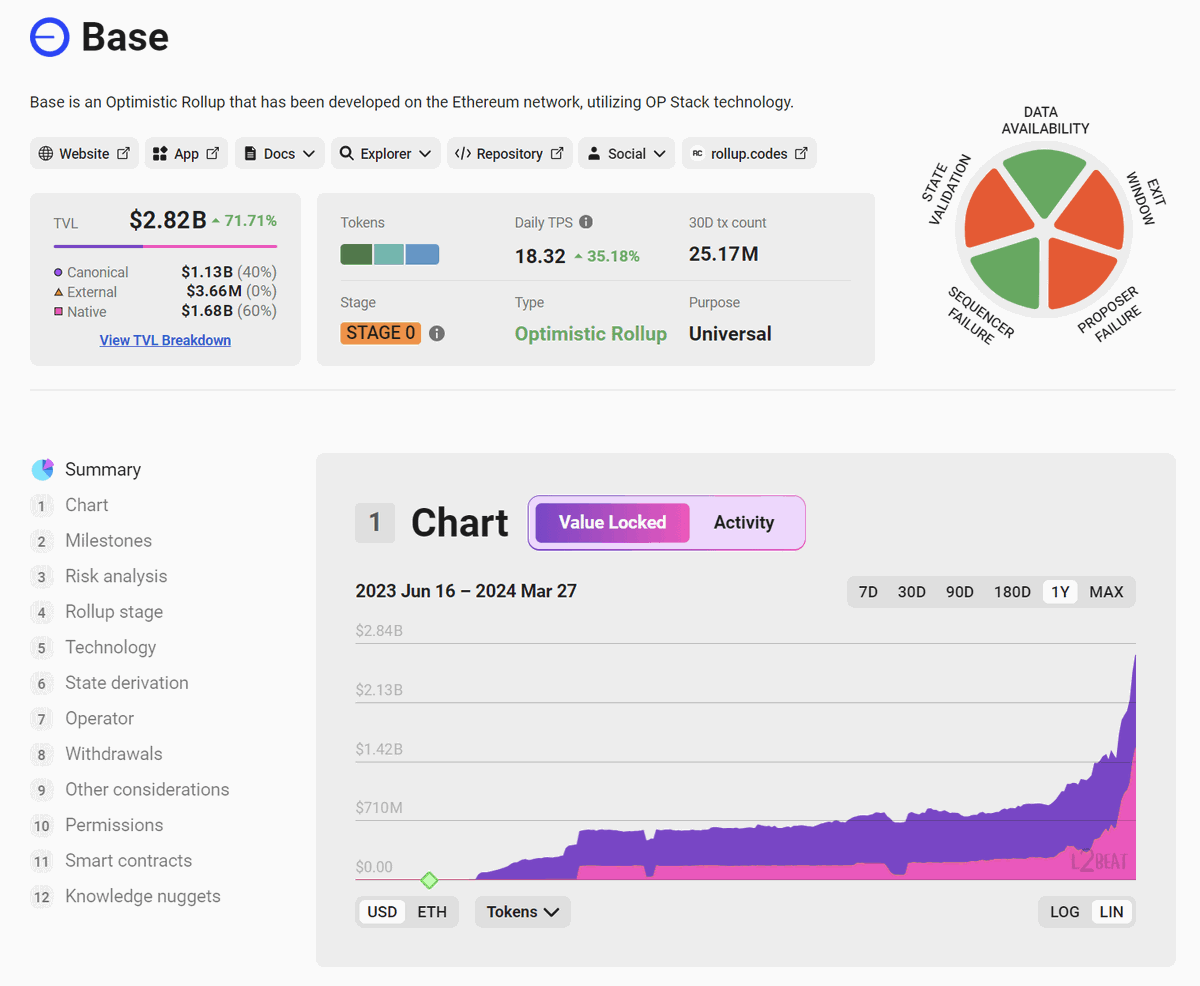Viewport: 1200px width, 986px height.
Task: Click the View TVL Breakdown link
Action: coord(164,340)
